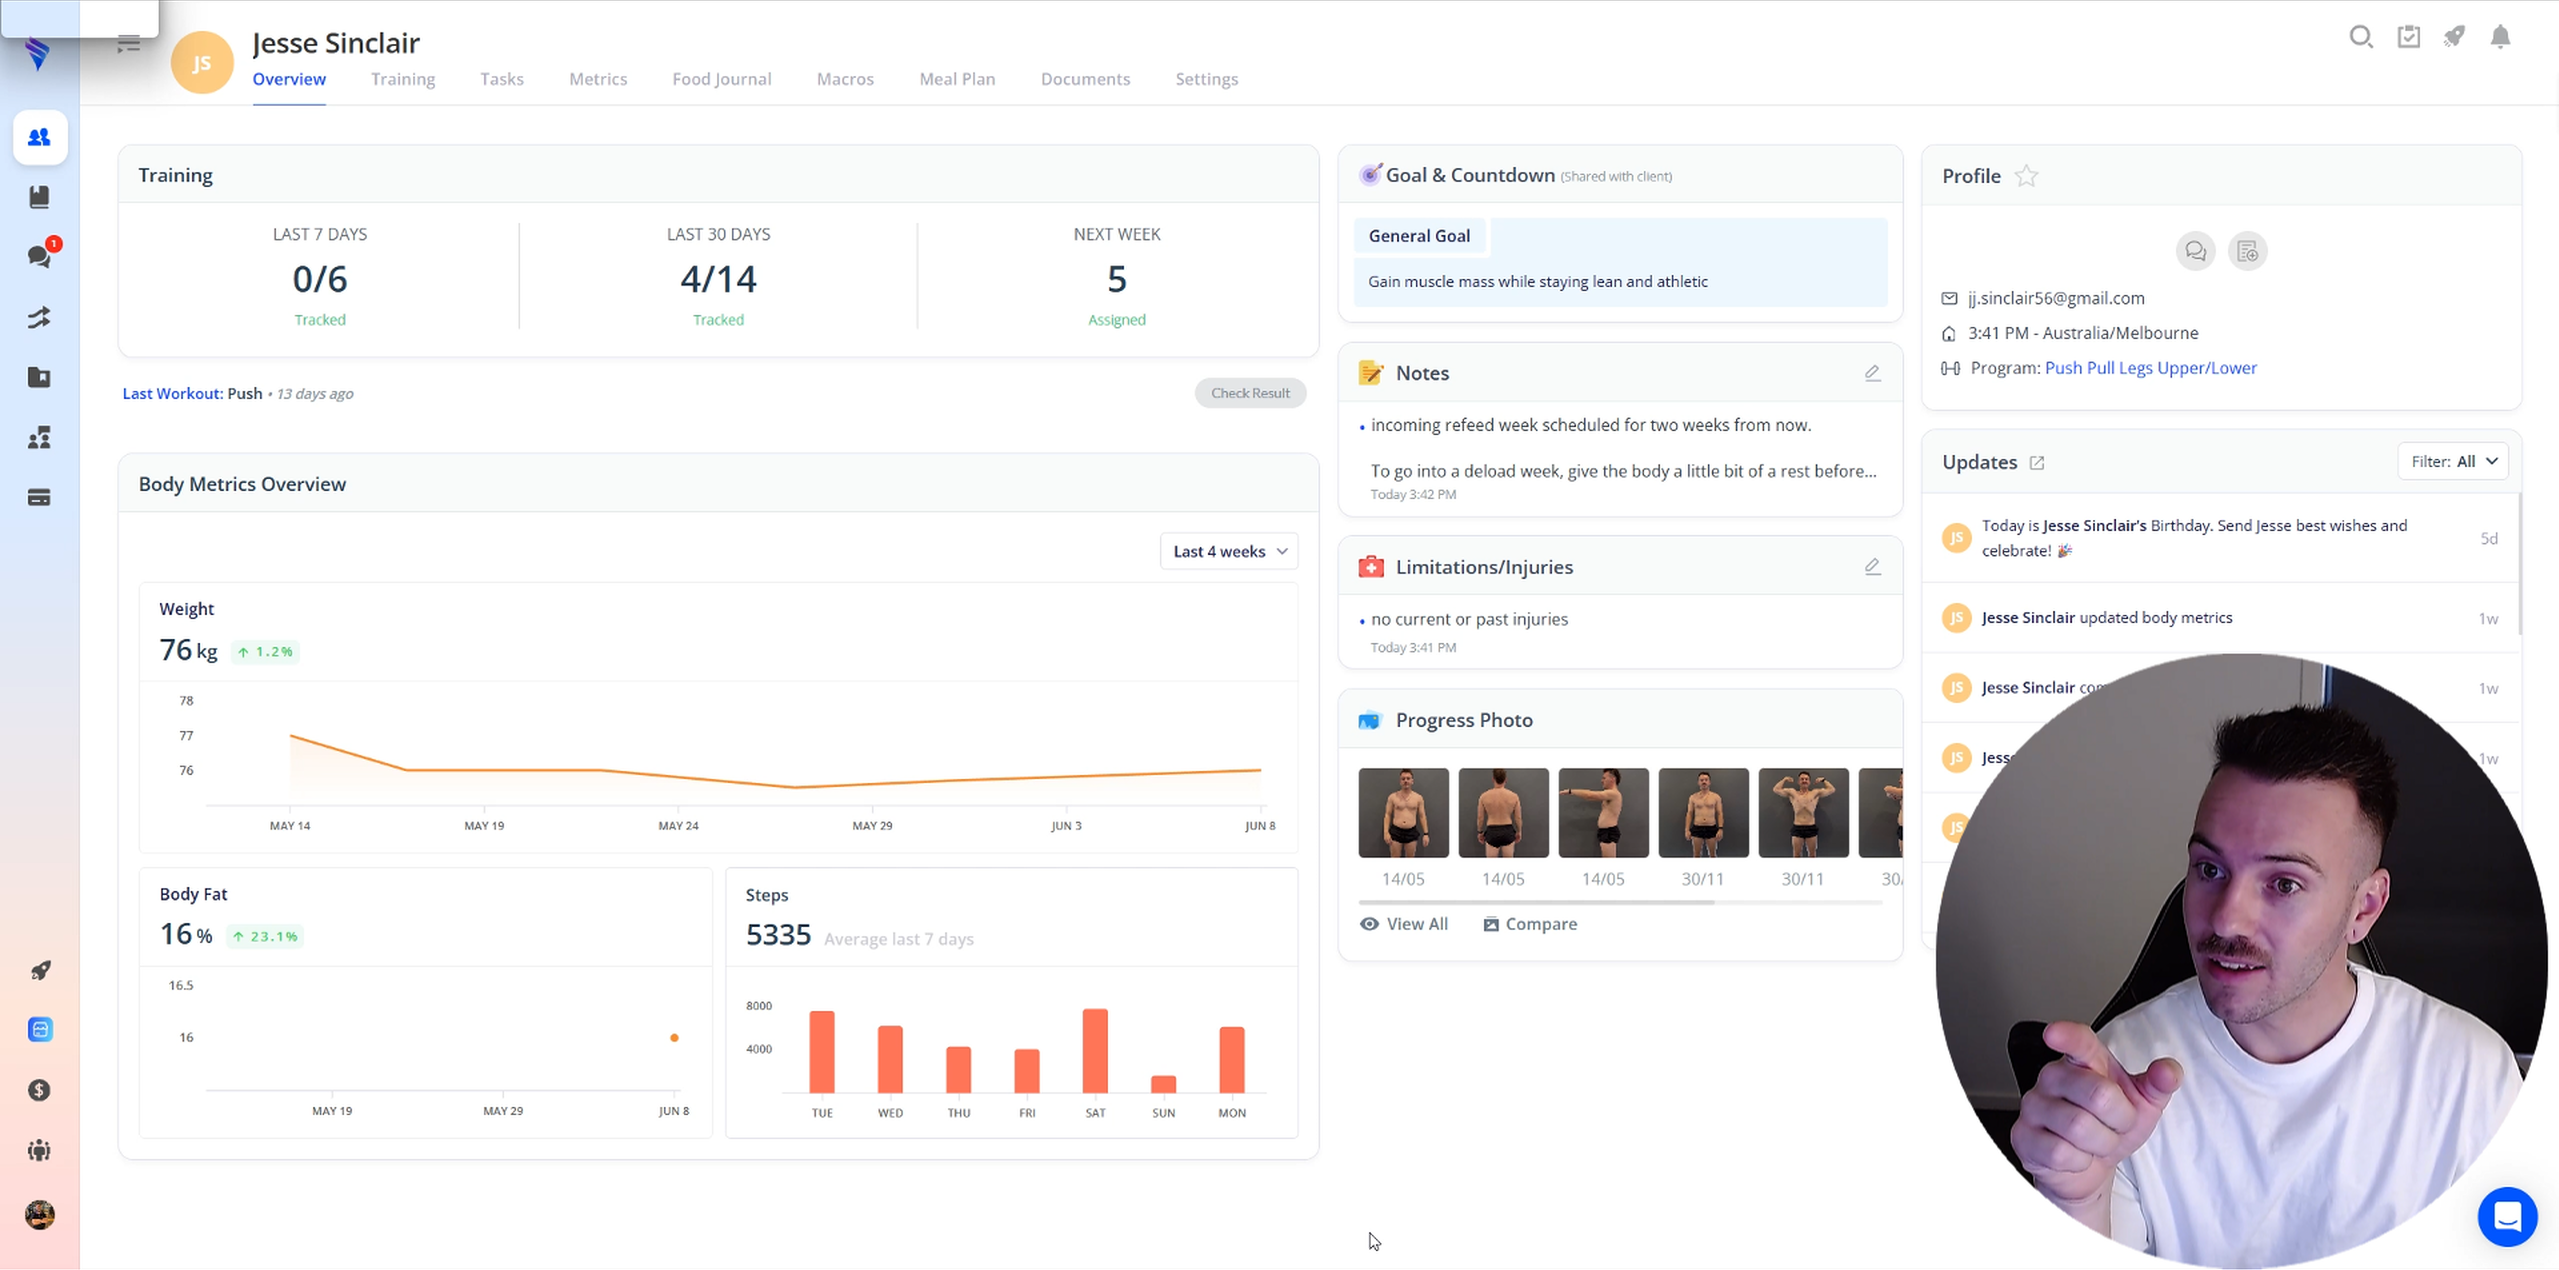Collapse the sidebar menu hamburger icon
Viewport: 2559px width, 1270px height.
[x=128, y=44]
